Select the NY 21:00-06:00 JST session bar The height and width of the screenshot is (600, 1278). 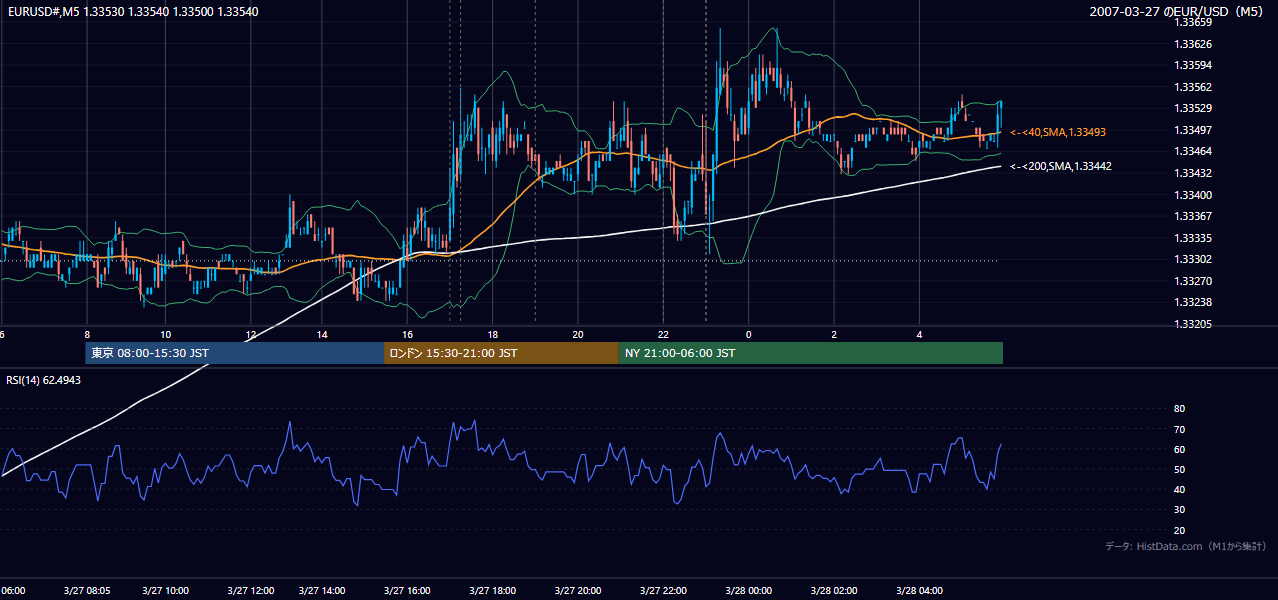pyautogui.click(x=811, y=353)
